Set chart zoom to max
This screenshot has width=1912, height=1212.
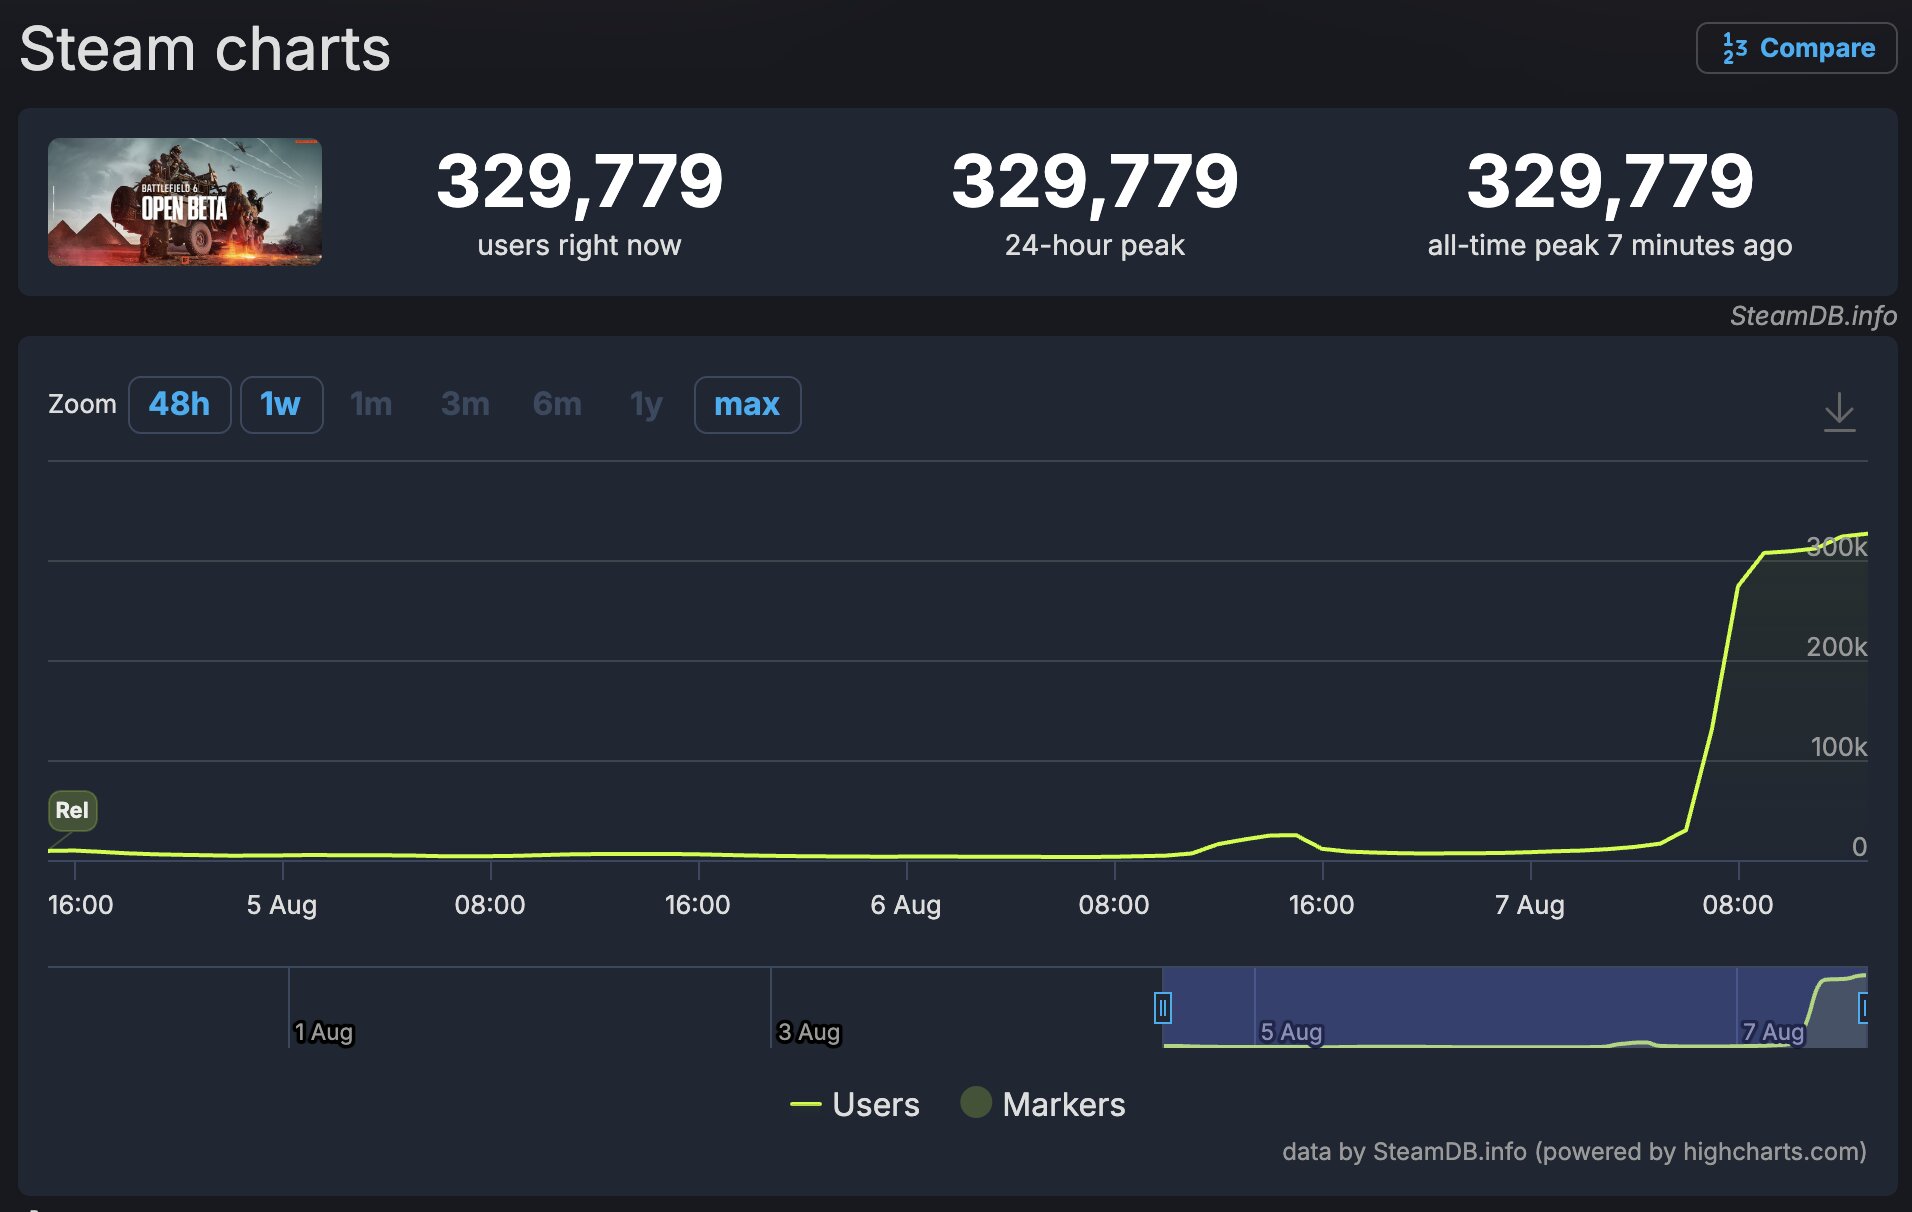[747, 404]
